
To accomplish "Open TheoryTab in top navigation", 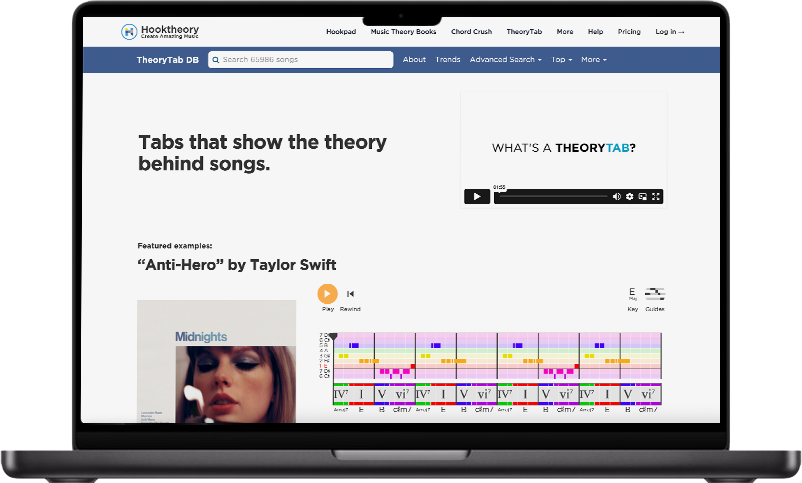I will click(x=524, y=32).
